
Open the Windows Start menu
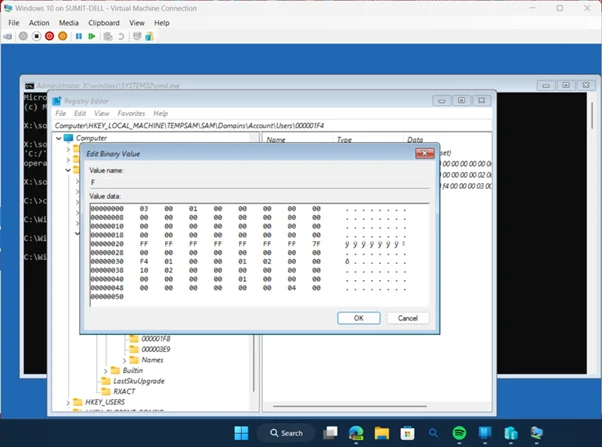pos(241,433)
